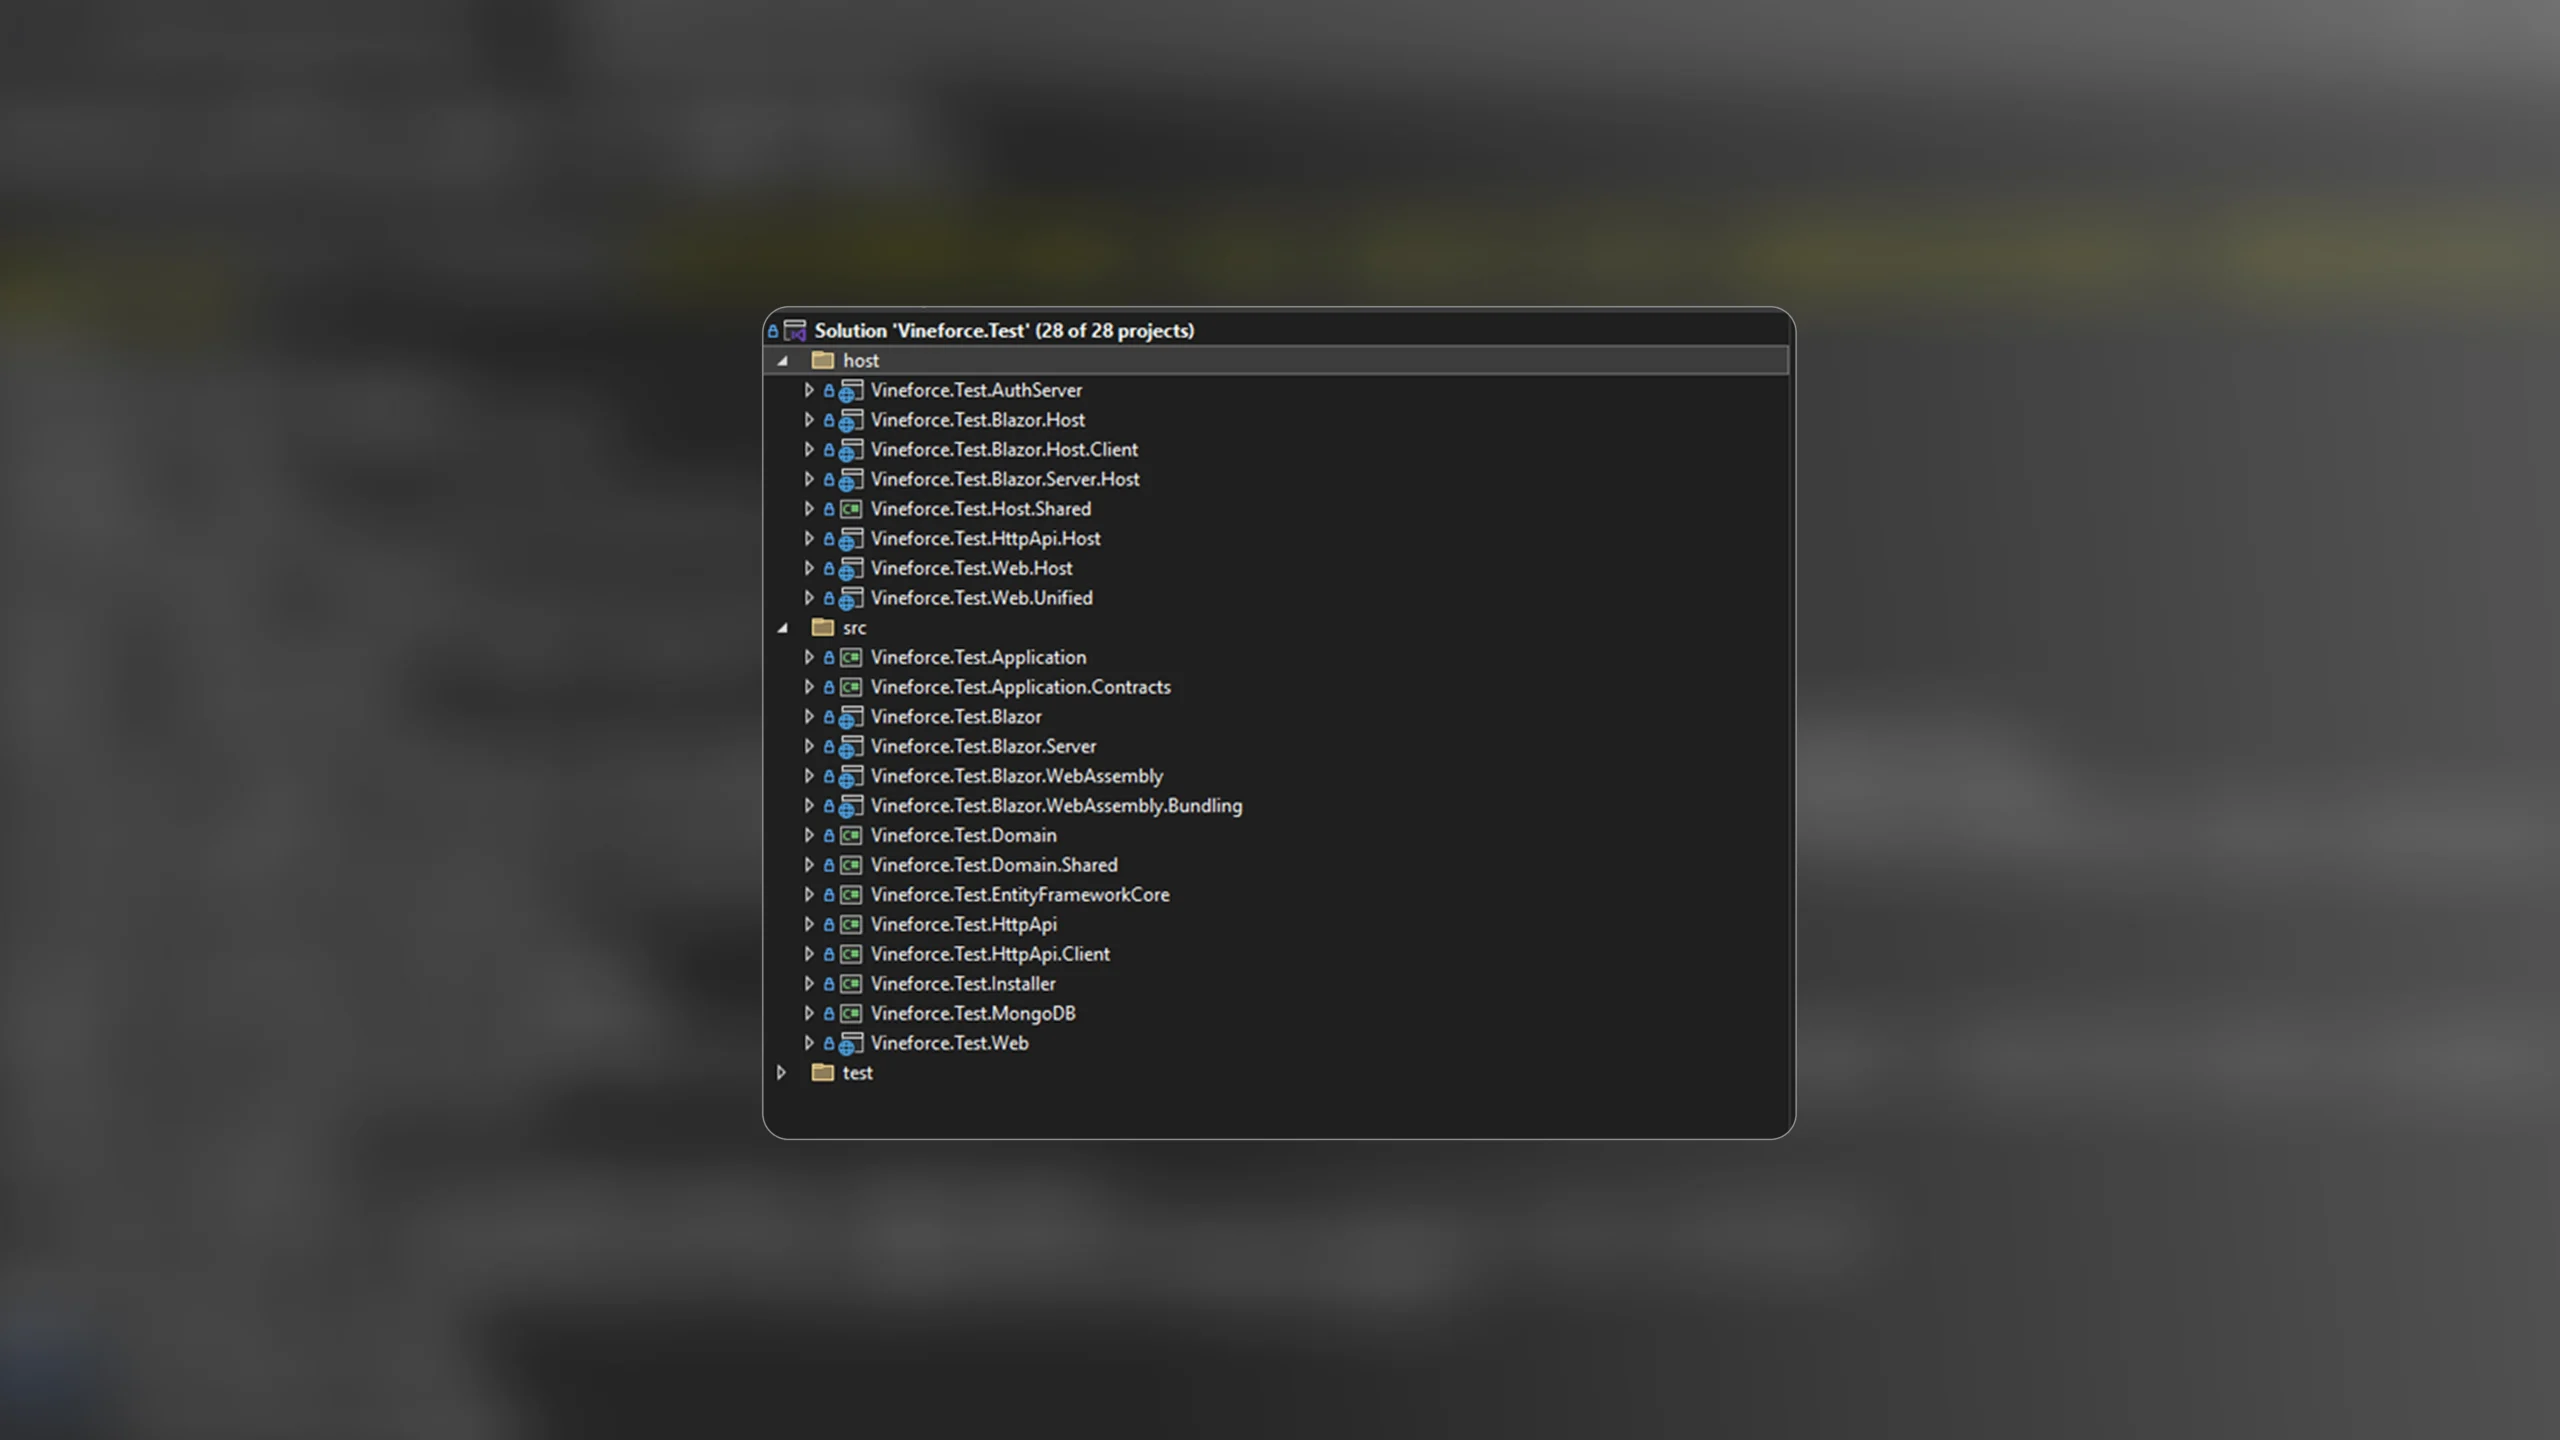2560x1440 pixels.
Task: Click the C# project icon of Vineforce.Test.Domain.Shared
Action: (x=851, y=865)
